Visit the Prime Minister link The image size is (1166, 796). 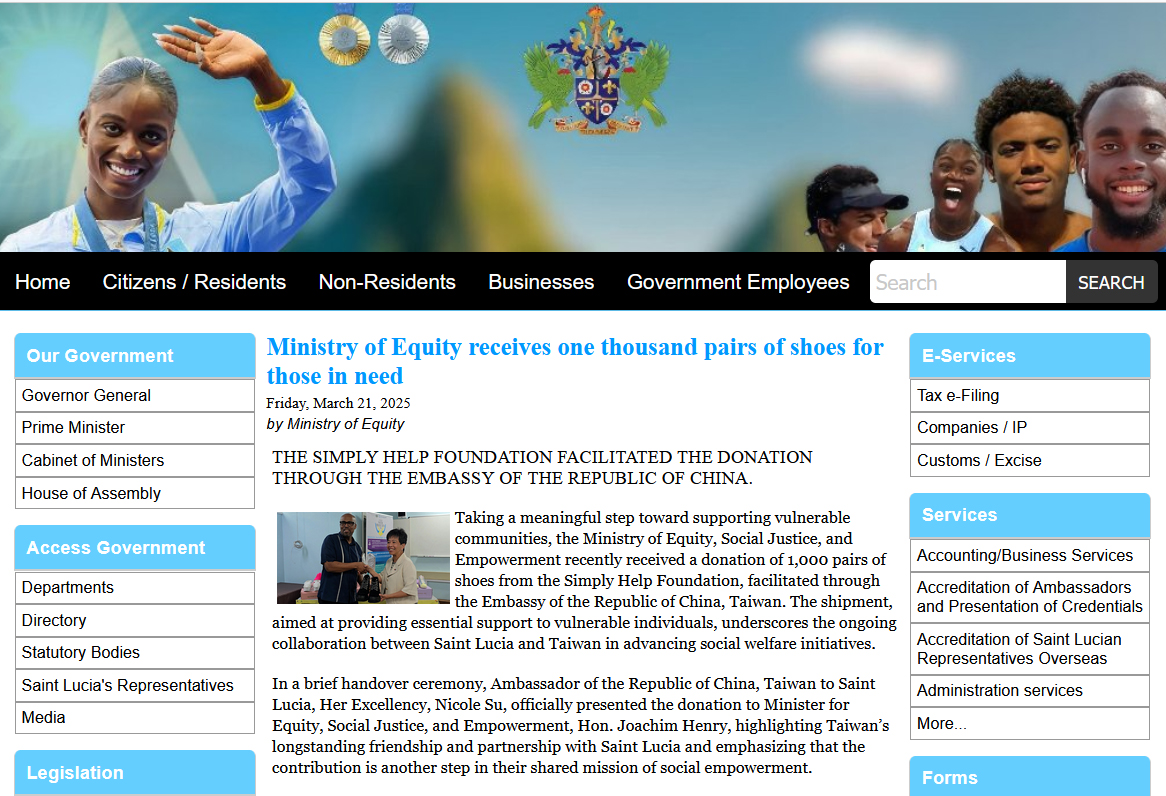tap(74, 427)
